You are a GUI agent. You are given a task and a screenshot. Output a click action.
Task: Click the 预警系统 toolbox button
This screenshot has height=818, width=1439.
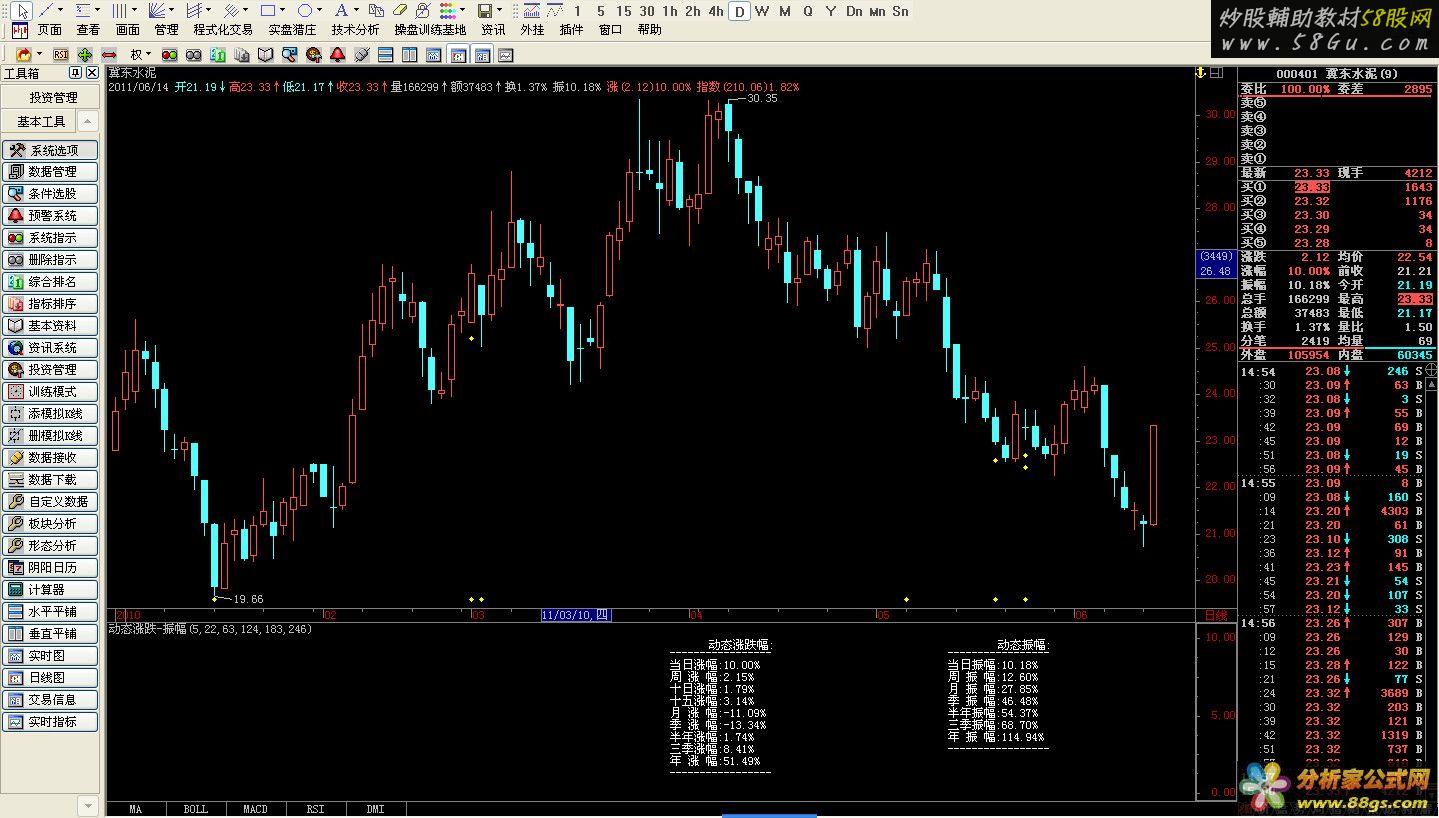click(x=50, y=216)
